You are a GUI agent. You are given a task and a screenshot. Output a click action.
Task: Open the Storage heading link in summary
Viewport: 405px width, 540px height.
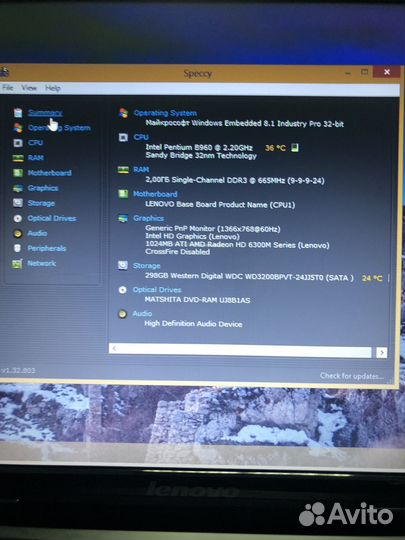click(x=147, y=266)
